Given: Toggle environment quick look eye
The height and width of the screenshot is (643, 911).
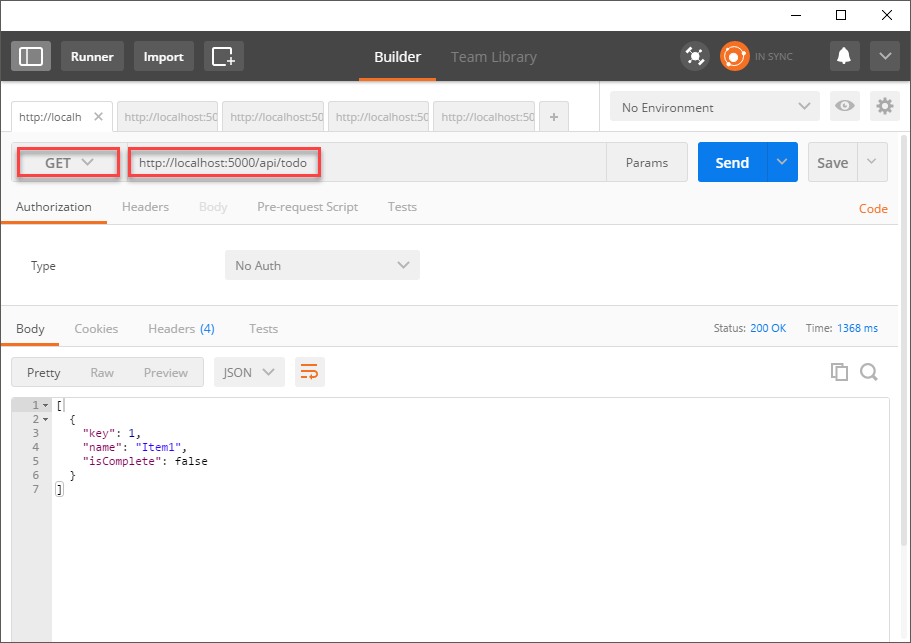Looking at the screenshot, I should tap(845, 107).
